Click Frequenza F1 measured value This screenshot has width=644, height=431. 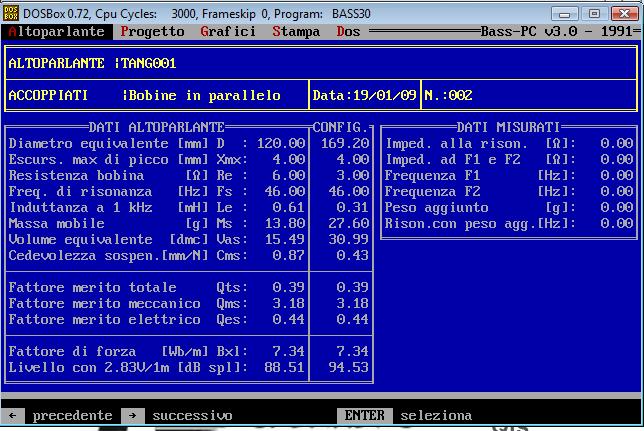point(617,175)
